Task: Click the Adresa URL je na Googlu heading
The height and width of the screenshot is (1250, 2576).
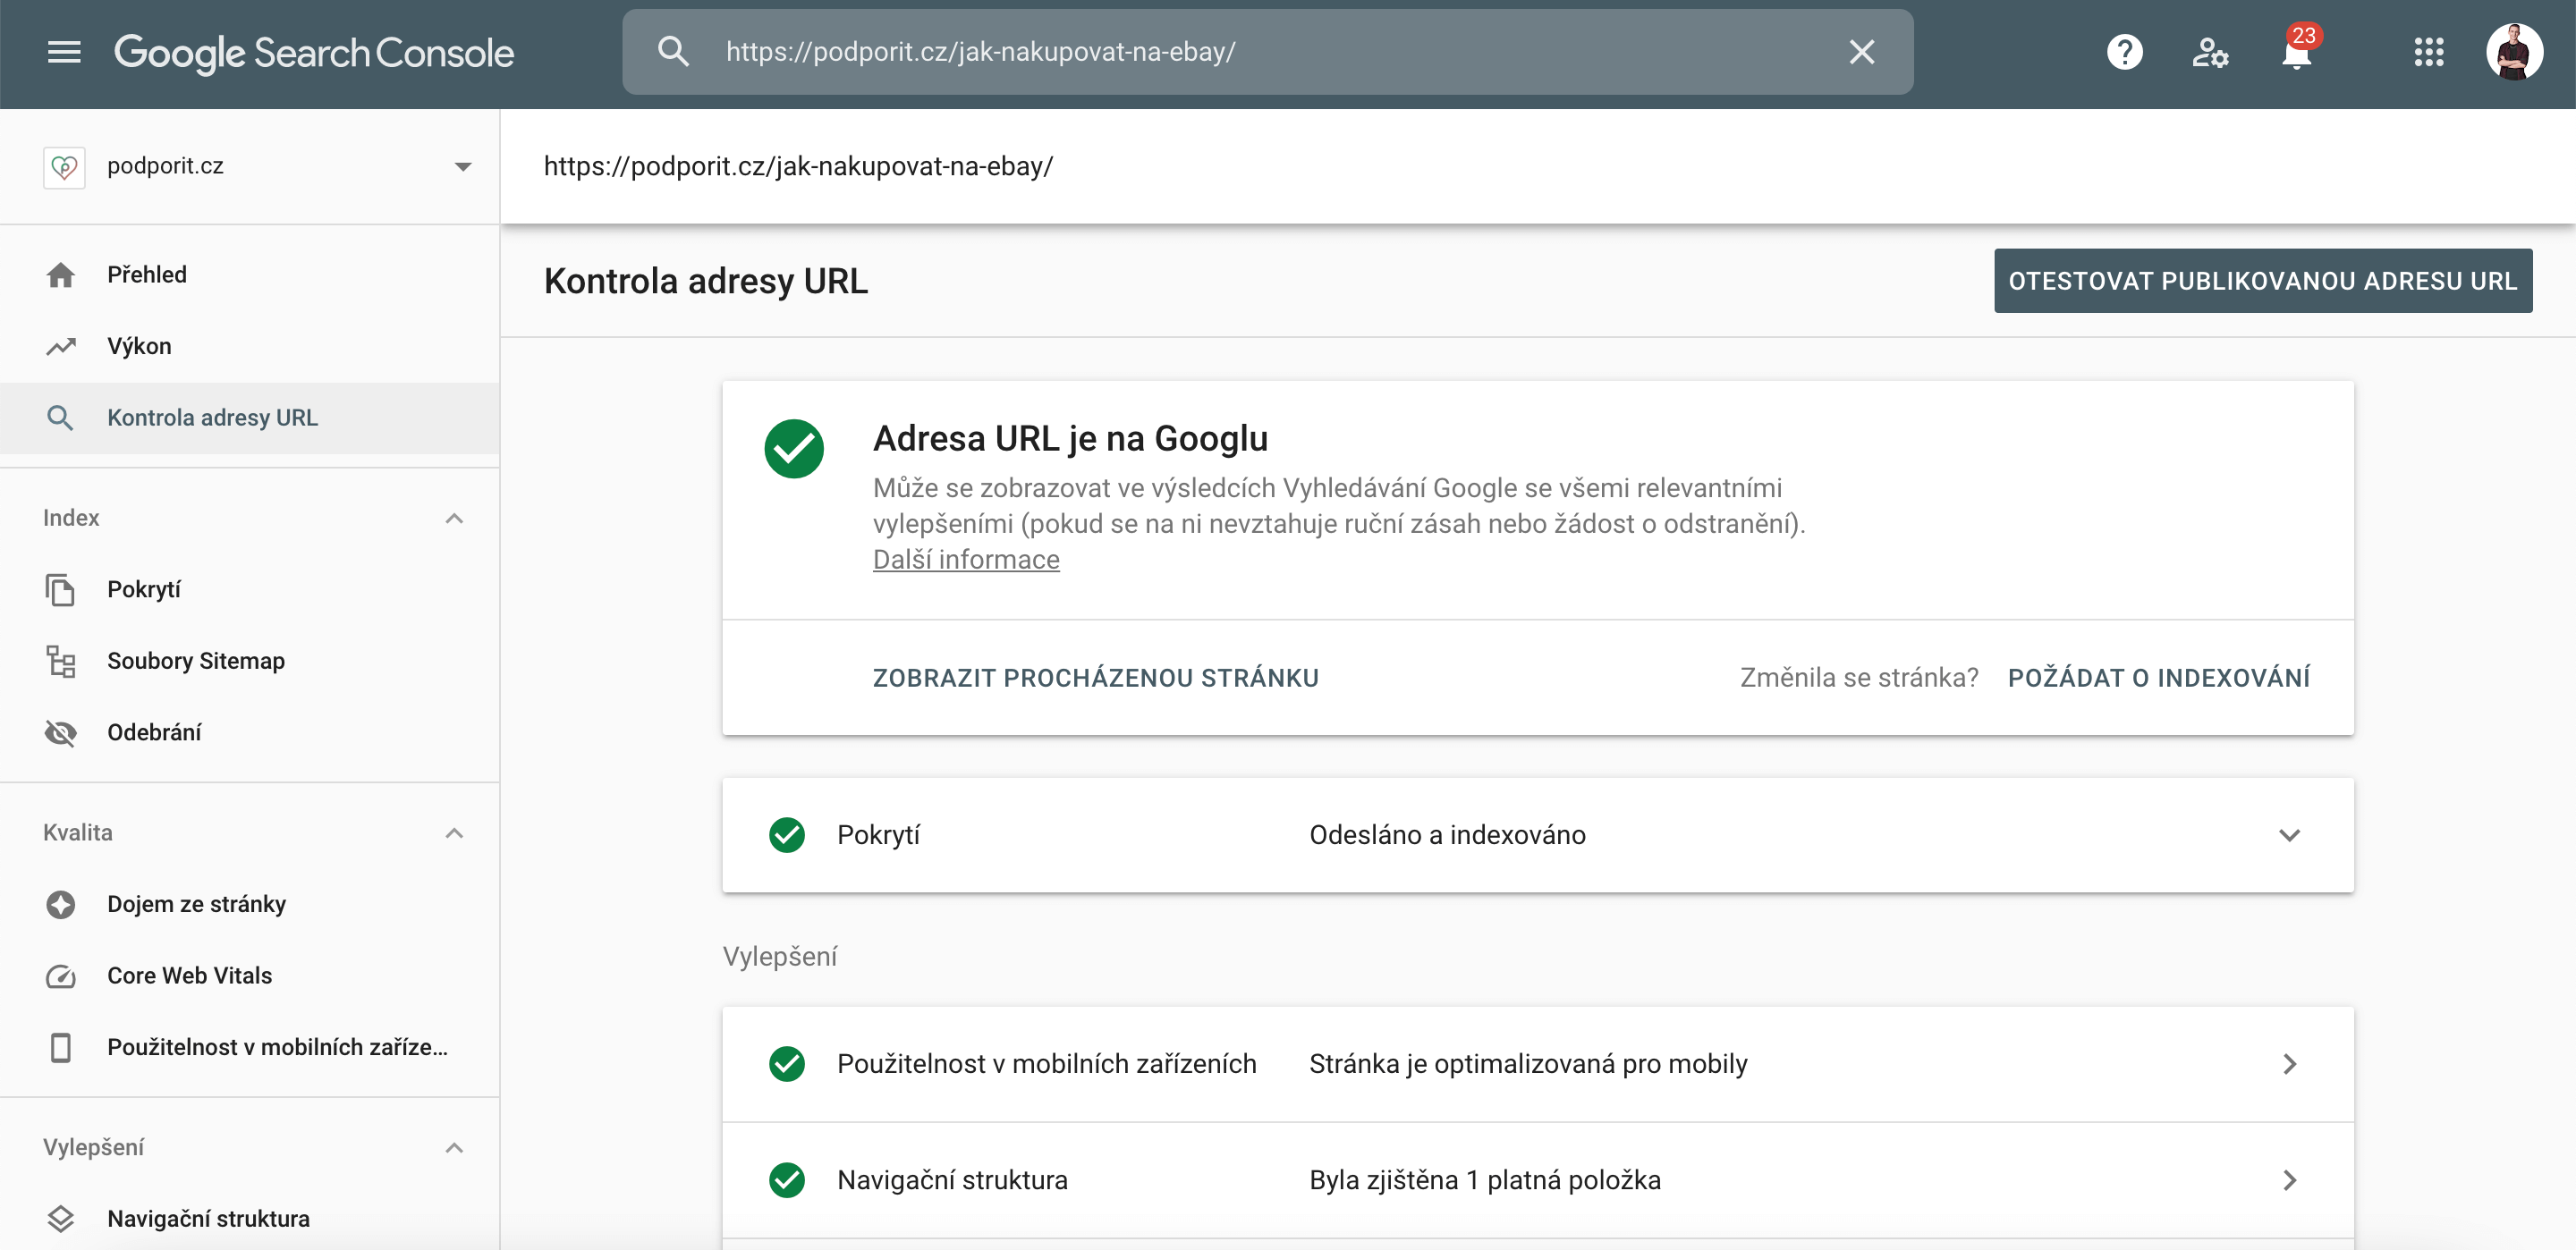Action: tap(1070, 439)
